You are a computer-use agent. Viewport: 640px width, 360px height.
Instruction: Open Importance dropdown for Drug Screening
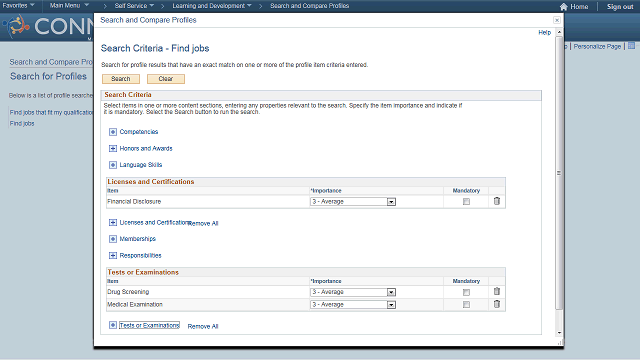click(x=353, y=292)
